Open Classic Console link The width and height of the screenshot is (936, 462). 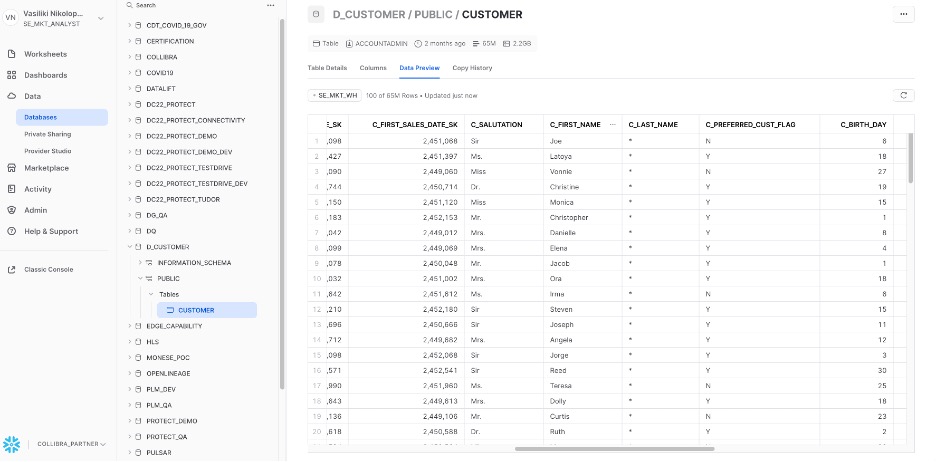tap(48, 270)
